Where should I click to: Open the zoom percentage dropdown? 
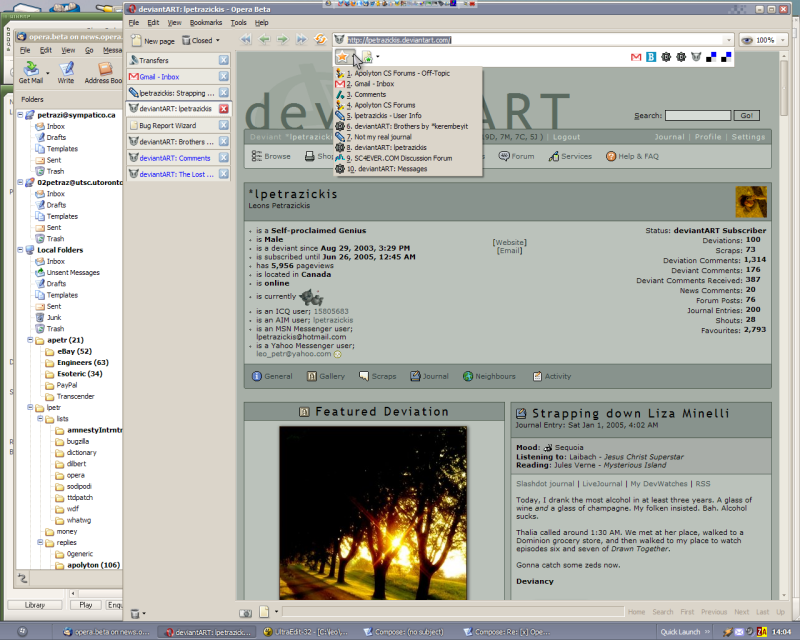coord(783,41)
